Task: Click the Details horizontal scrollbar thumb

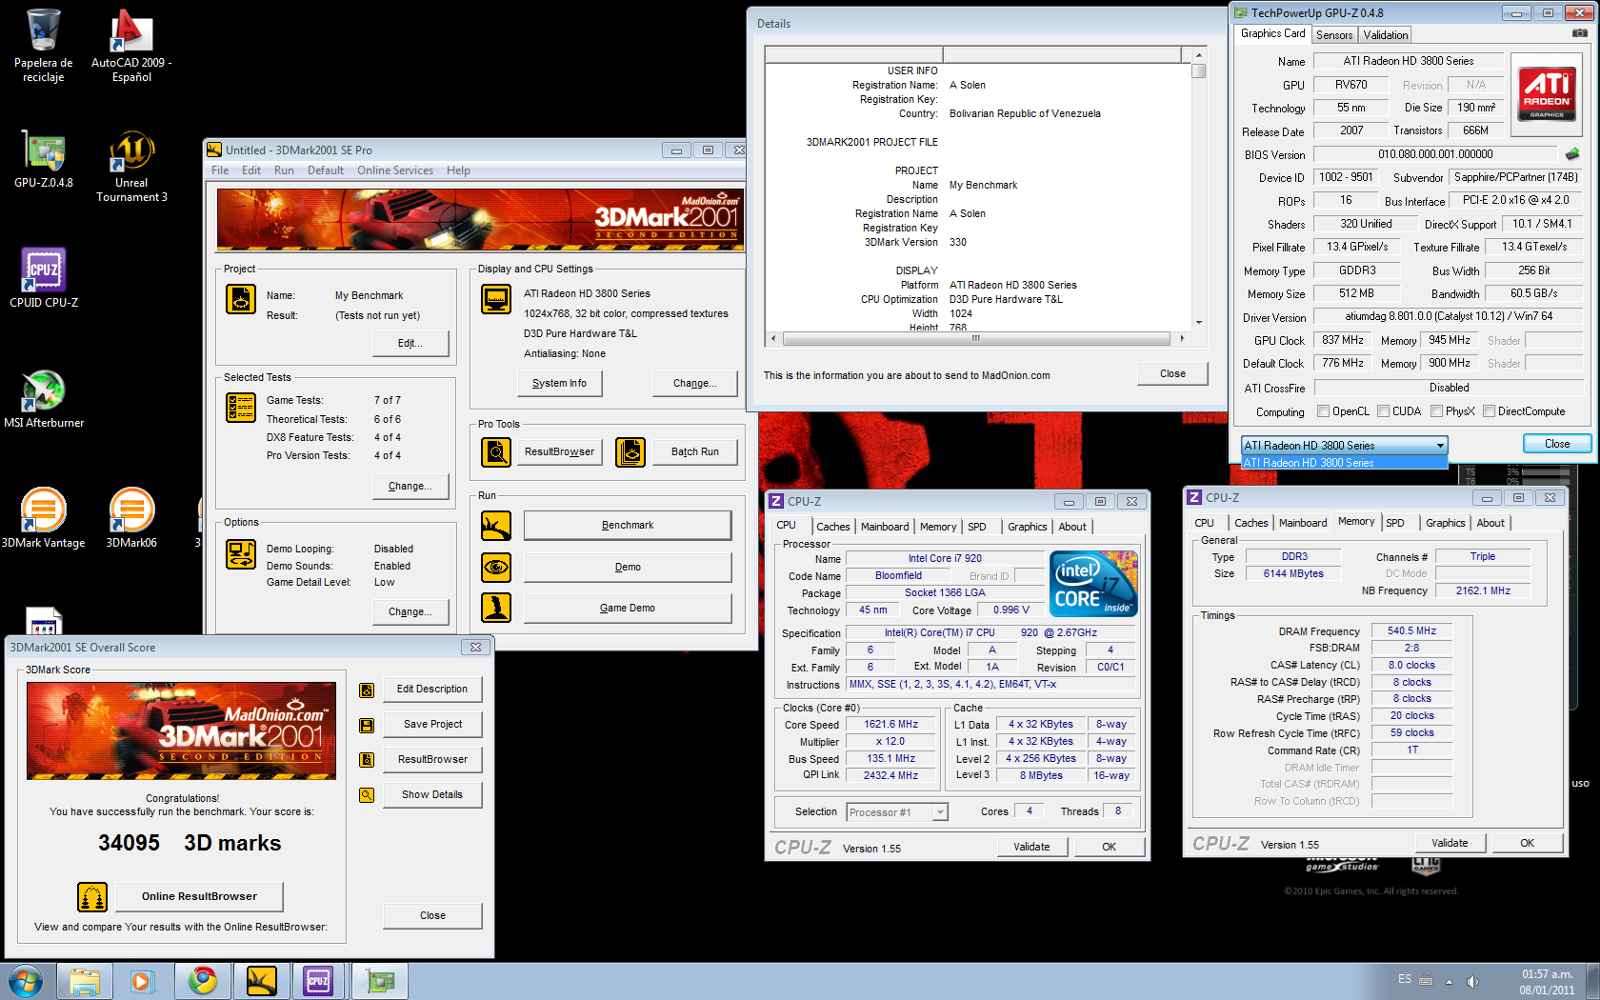Action: point(976,338)
